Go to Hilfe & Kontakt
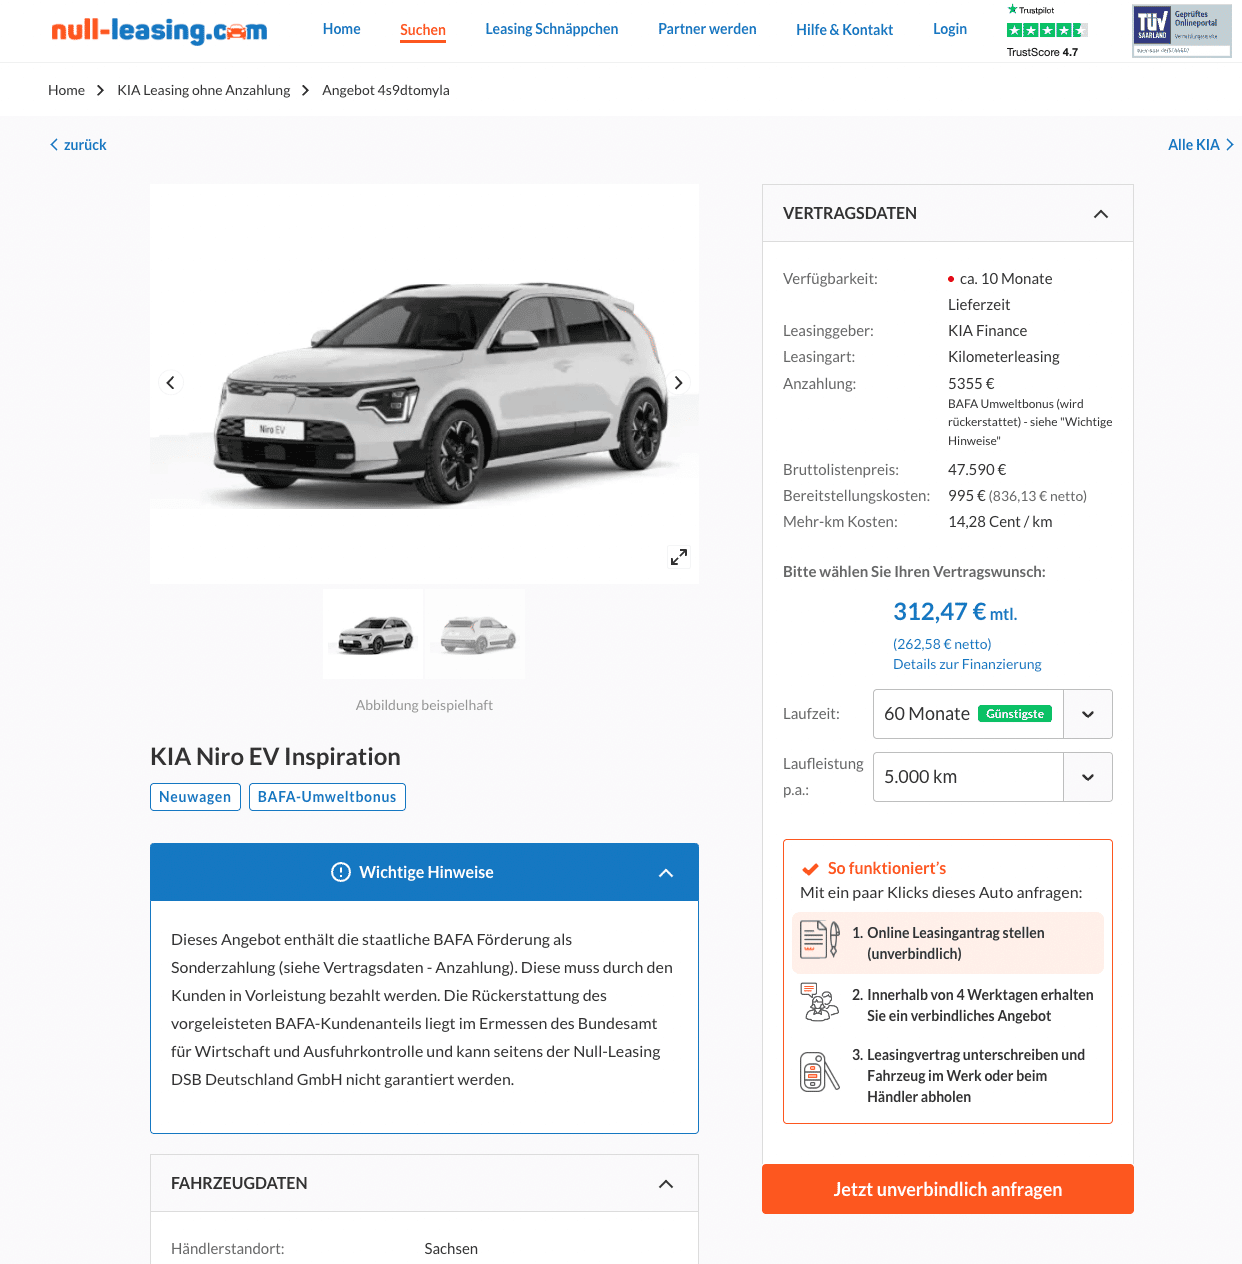Image resolution: width=1242 pixels, height=1264 pixels. (x=844, y=30)
